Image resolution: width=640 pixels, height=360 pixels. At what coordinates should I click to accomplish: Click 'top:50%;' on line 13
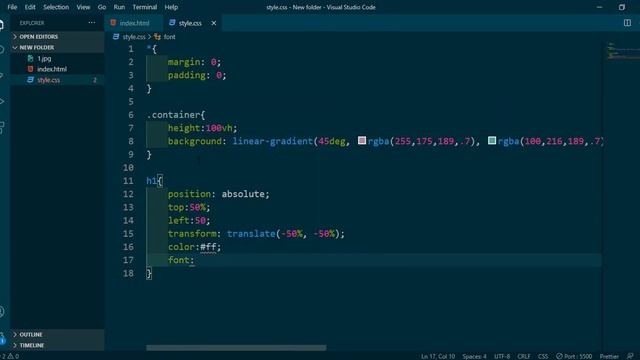pyautogui.click(x=189, y=207)
